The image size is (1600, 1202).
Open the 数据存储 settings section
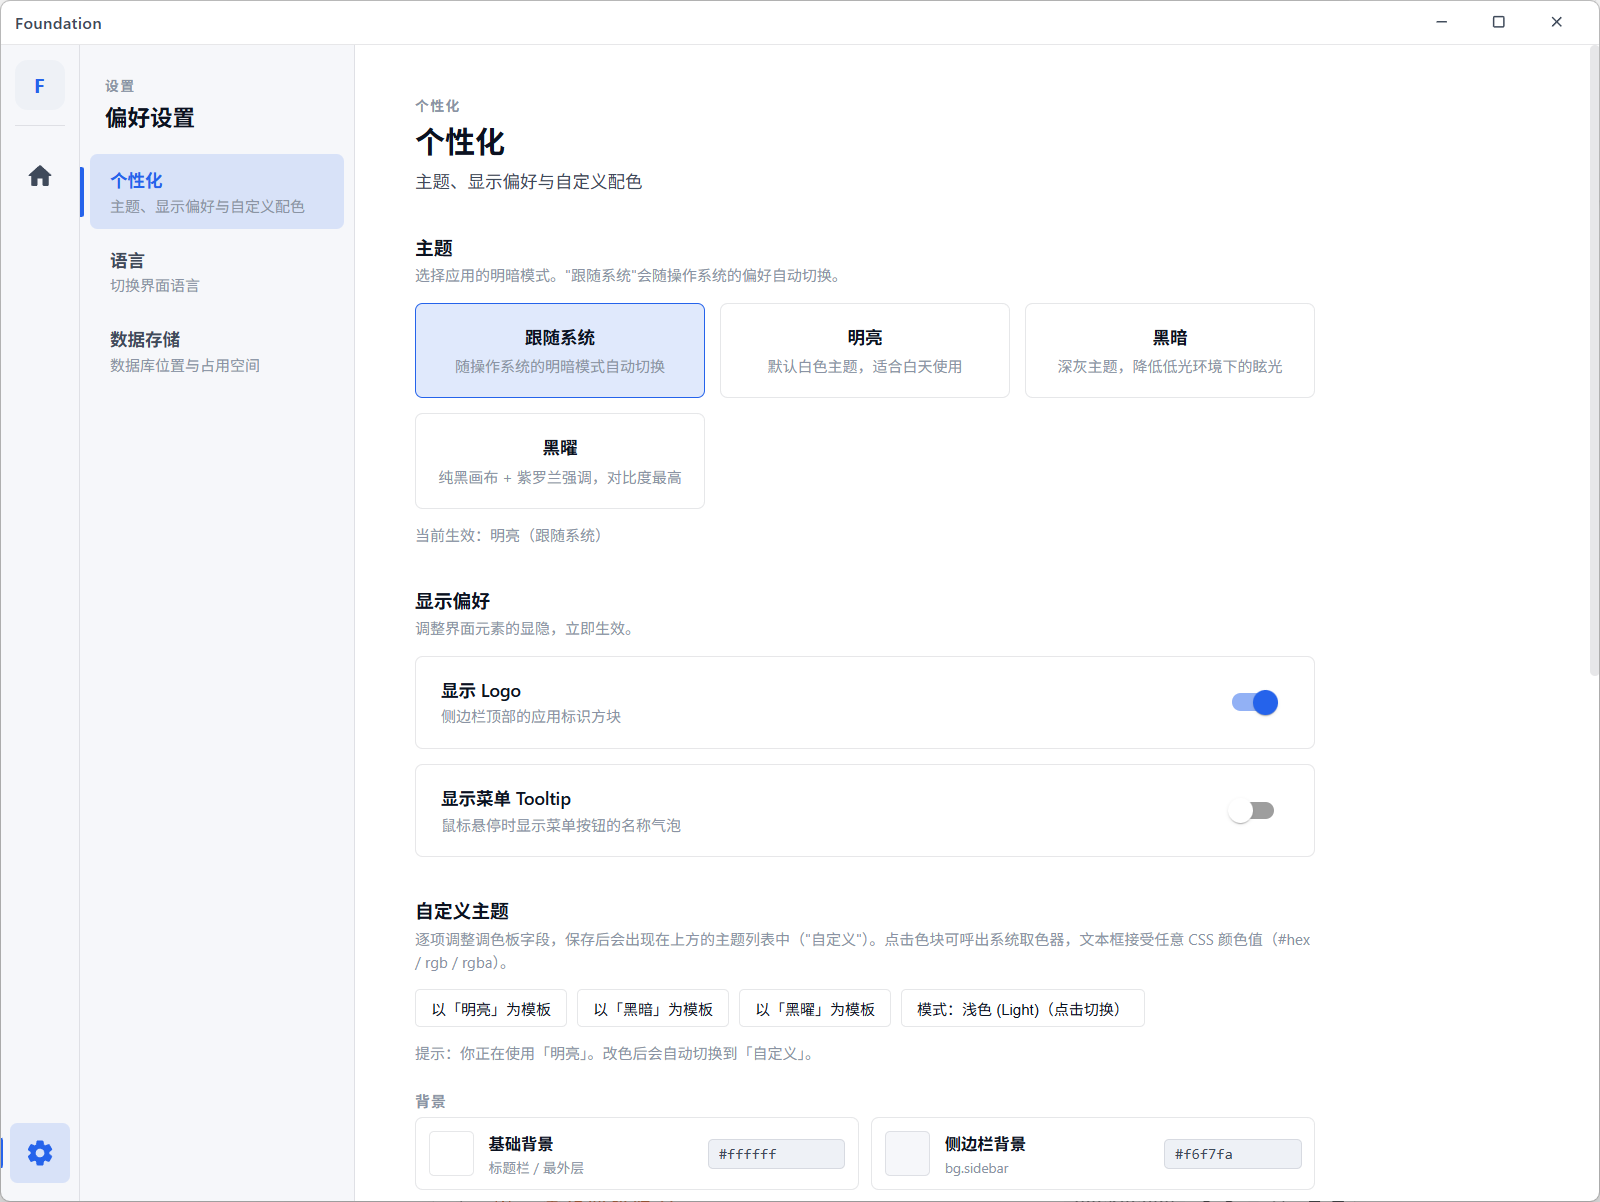coord(217,352)
